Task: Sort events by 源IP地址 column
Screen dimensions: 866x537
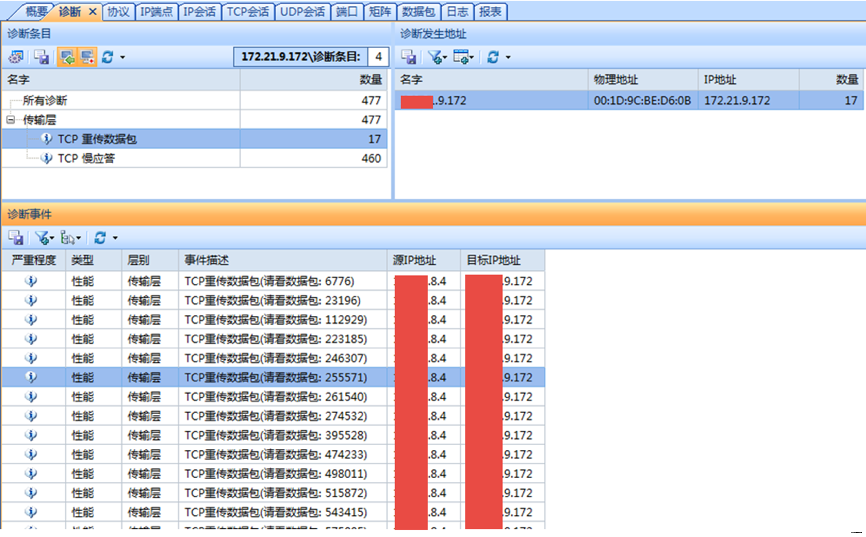Action: click(x=424, y=260)
